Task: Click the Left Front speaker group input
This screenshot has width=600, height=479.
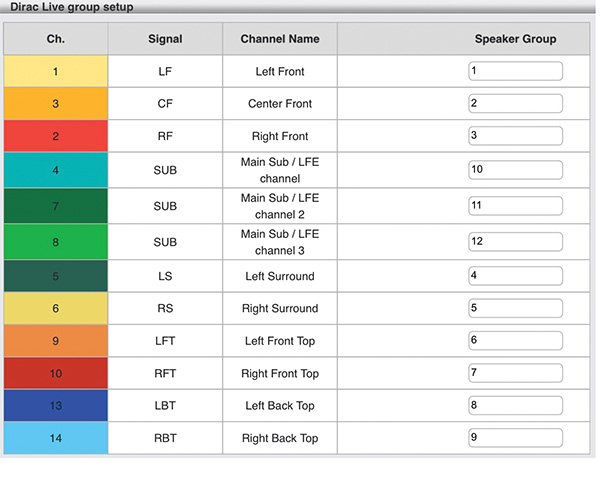Action: coord(515,72)
